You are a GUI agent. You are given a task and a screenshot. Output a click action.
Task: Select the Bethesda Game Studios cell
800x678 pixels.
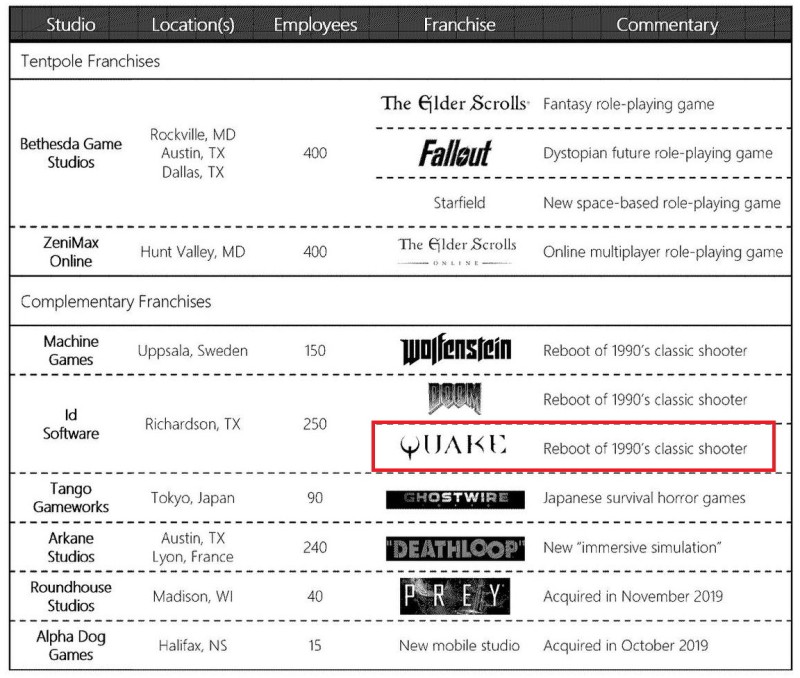(x=71, y=153)
